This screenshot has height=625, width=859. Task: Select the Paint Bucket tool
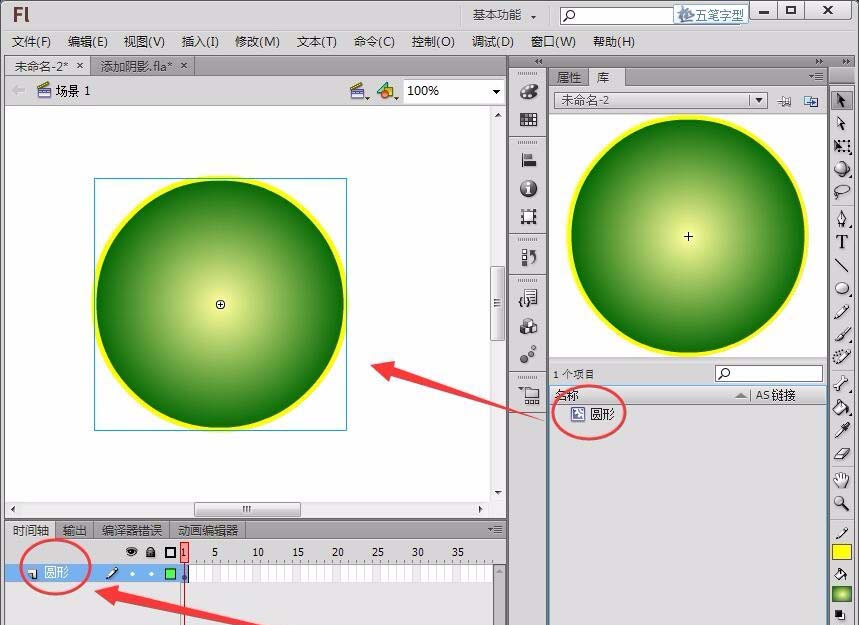(x=841, y=407)
